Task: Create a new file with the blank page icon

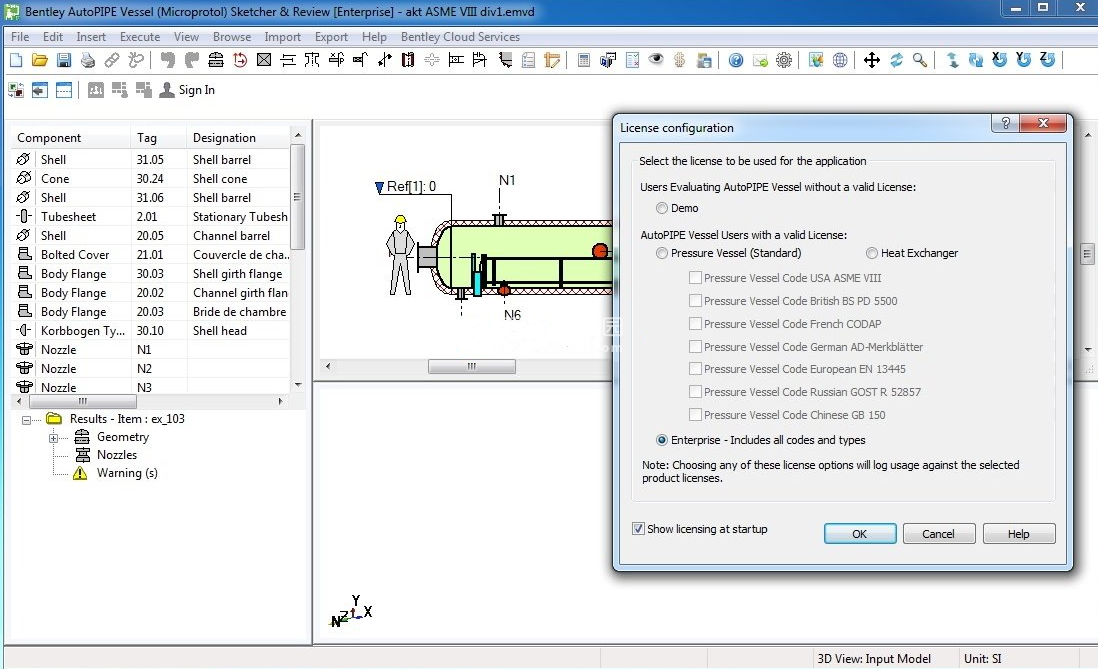Action: point(15,60)
